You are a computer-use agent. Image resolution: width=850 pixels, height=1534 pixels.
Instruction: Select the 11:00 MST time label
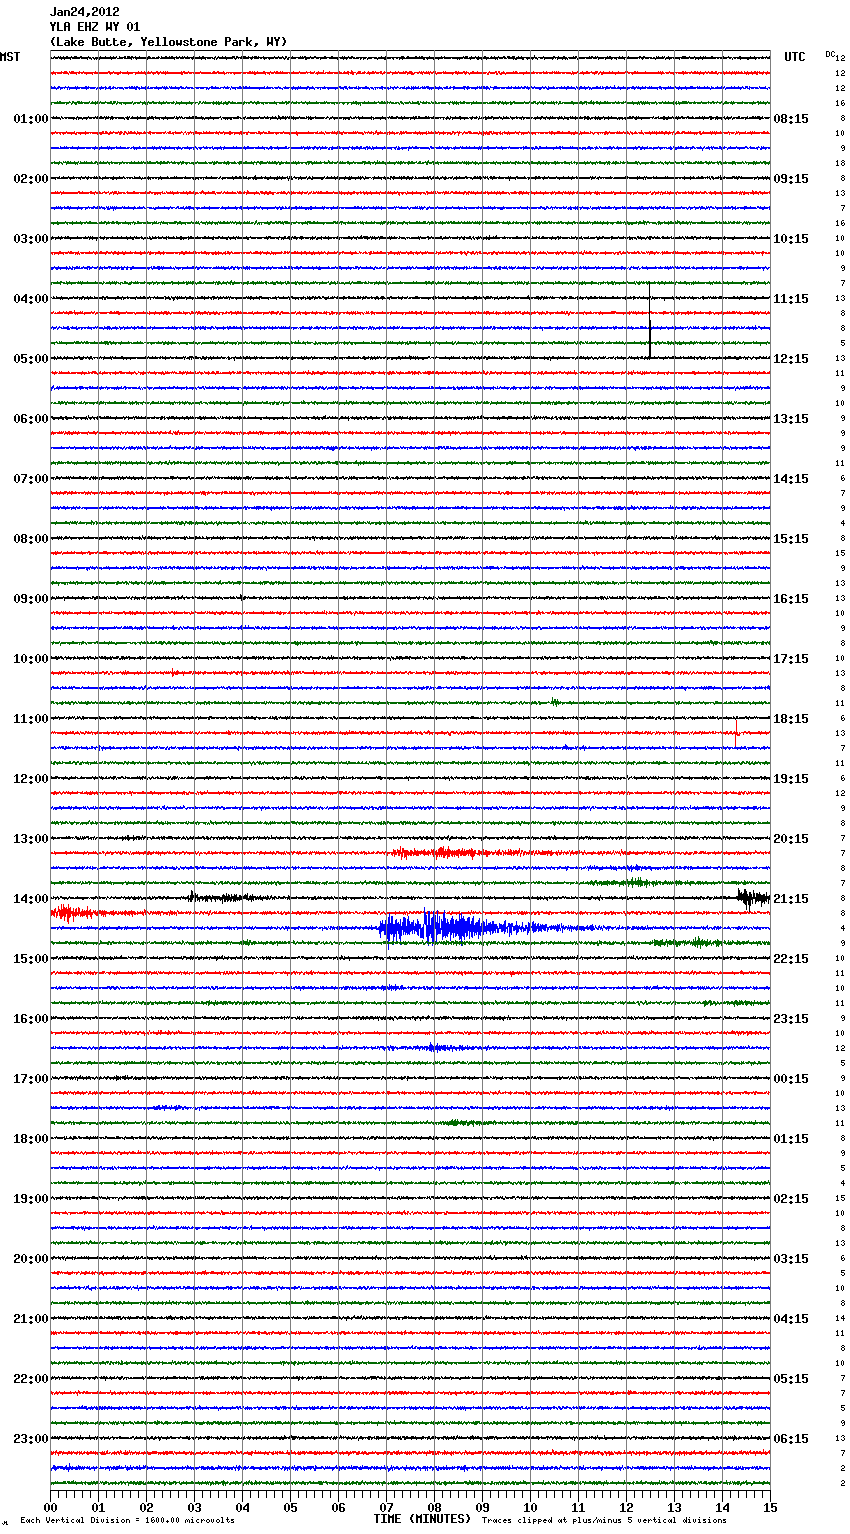click(31, 719)
